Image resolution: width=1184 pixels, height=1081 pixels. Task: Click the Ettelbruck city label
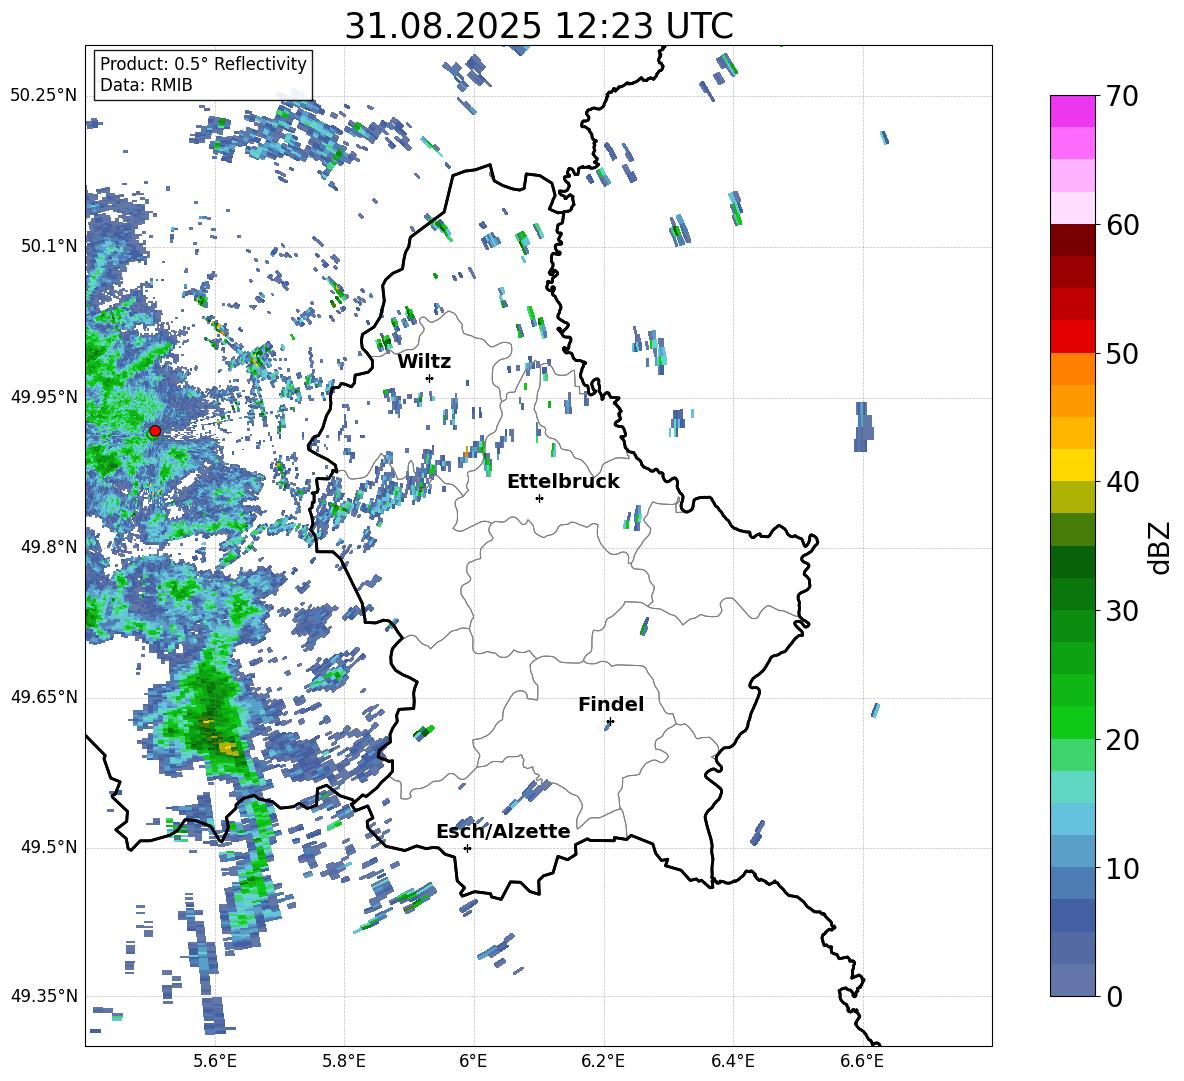click(563, 482)
